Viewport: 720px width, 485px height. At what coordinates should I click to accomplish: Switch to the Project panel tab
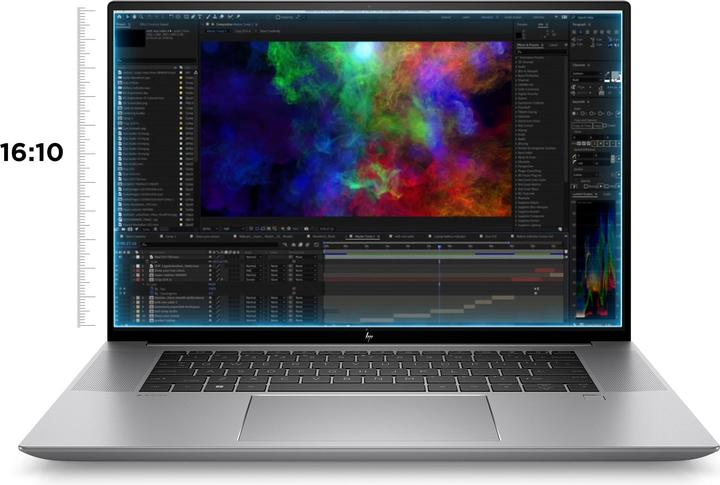(x=122, y=24)
